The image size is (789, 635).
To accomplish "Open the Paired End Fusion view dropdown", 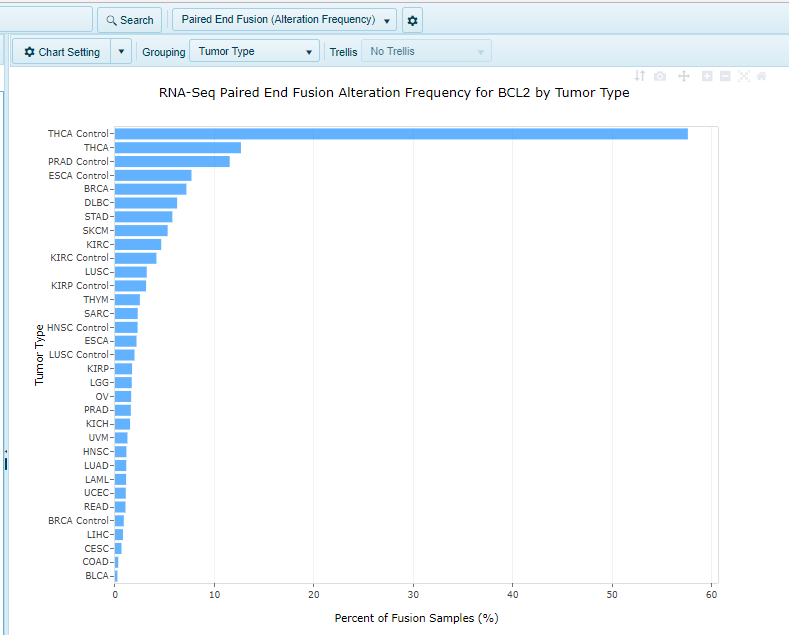I will [x=284, y=20].
